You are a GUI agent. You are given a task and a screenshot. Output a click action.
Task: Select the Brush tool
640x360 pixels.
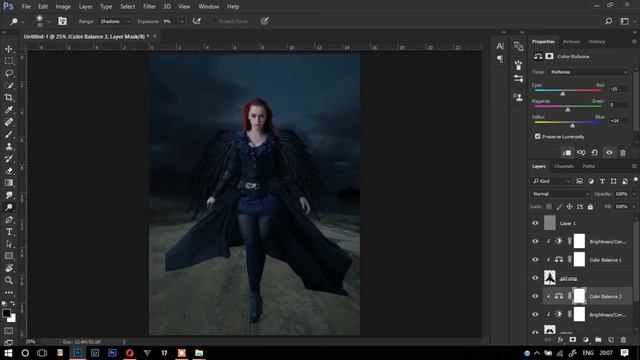click(9, 134)
